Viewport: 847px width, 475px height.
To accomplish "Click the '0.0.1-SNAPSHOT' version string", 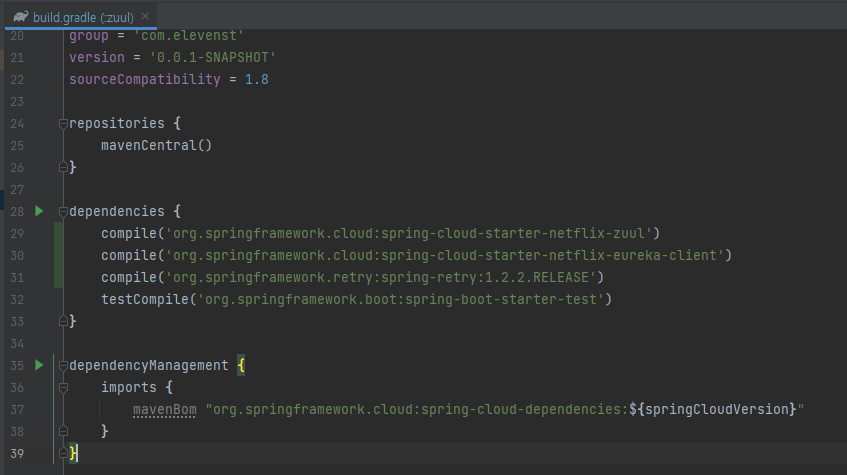I will point(212,57).
